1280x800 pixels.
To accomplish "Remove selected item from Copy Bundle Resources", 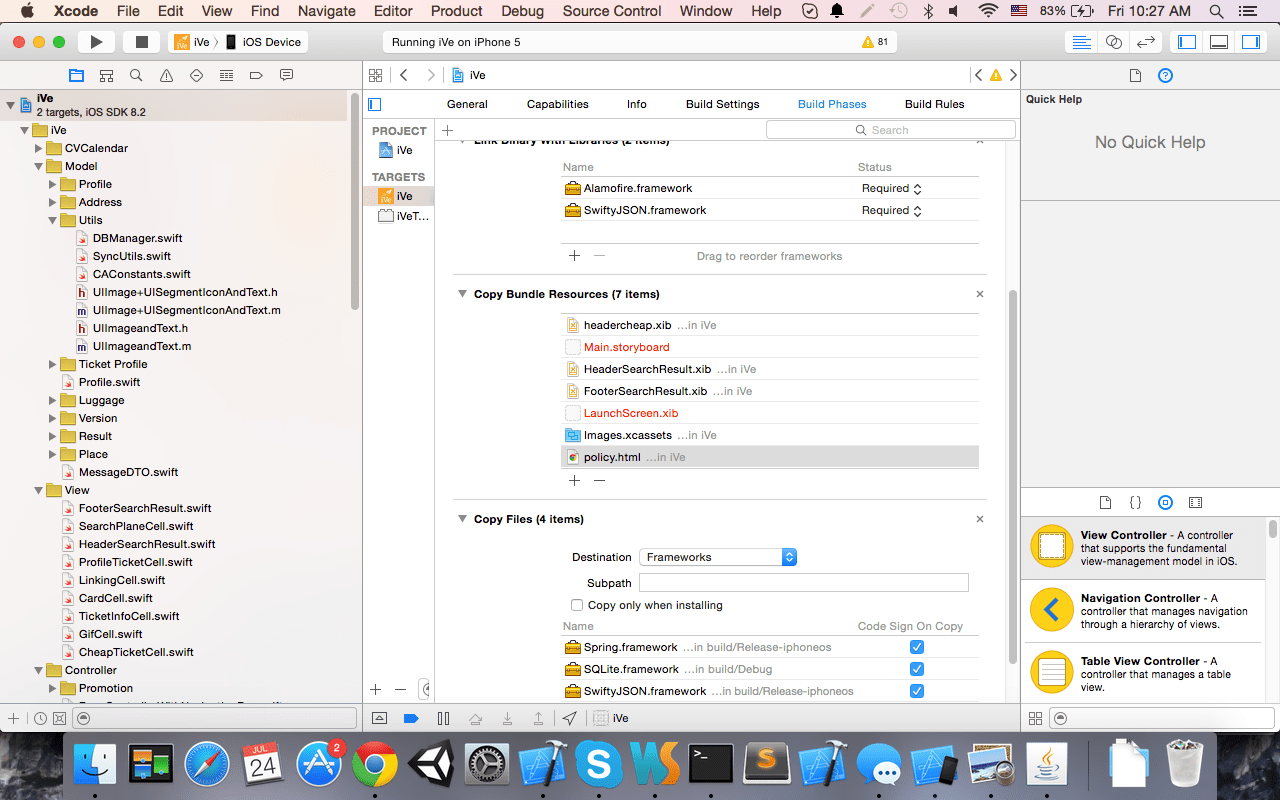I will click(599, 480).
